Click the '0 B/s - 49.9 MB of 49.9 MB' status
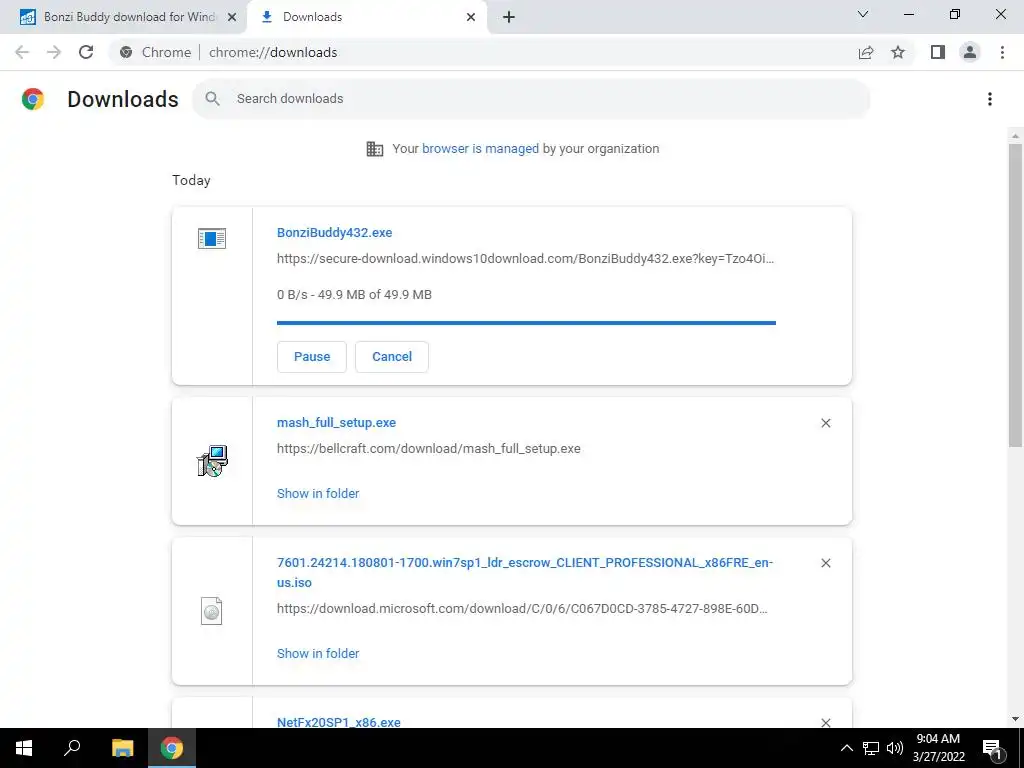The width and height of the screenshot is (1024, 768). [x=354, y=295]
